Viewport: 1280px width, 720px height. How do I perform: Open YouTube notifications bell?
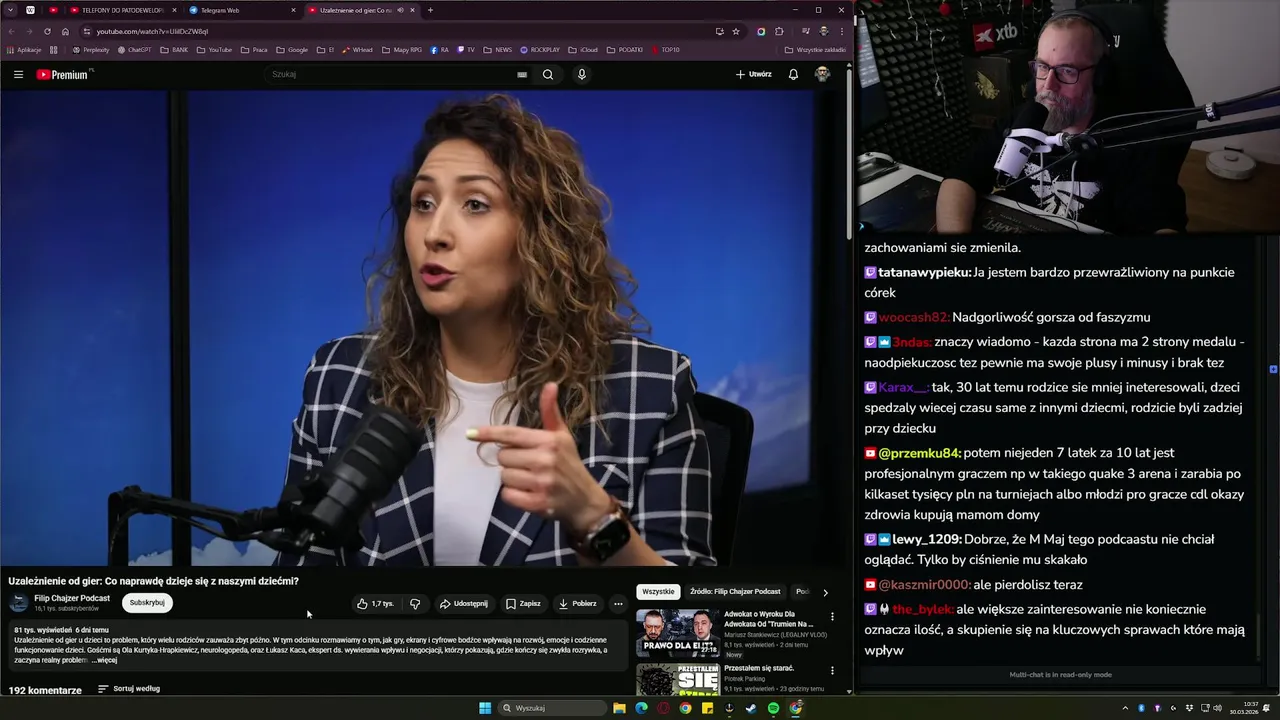click(793, 74)
